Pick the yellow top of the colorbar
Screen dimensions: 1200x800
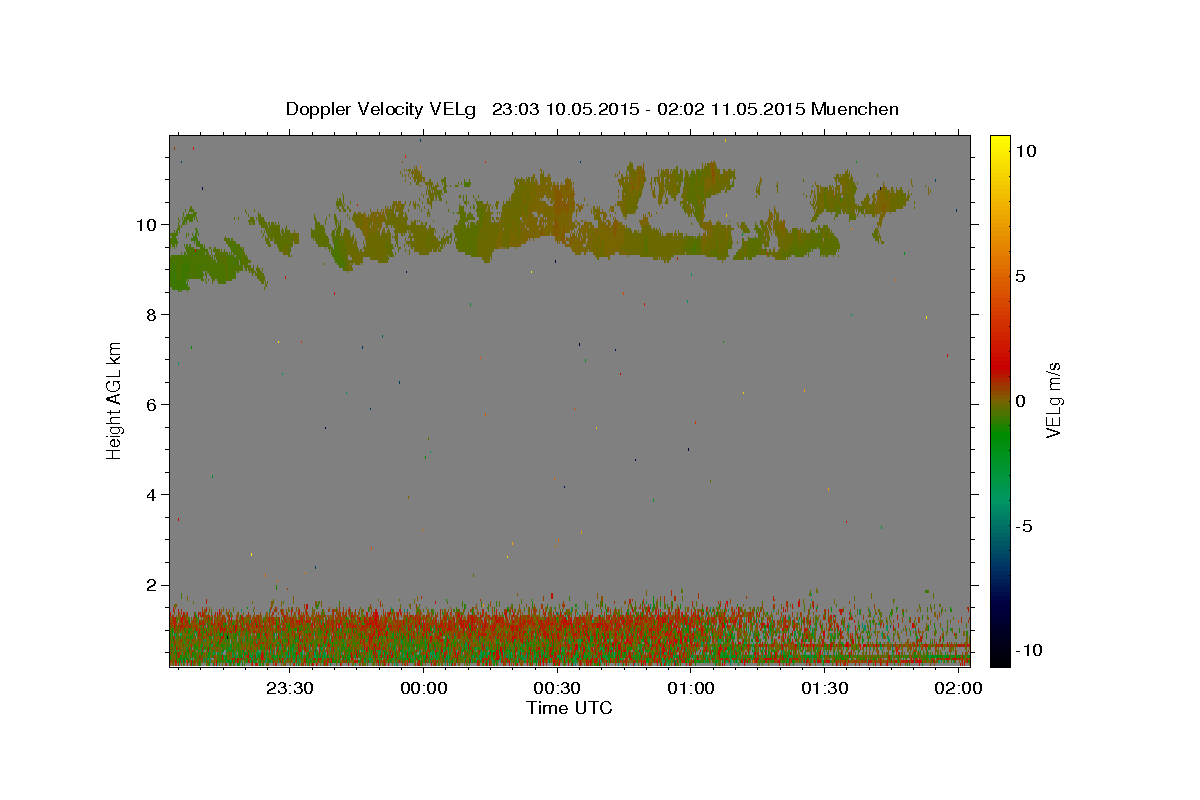coord(999,142)
